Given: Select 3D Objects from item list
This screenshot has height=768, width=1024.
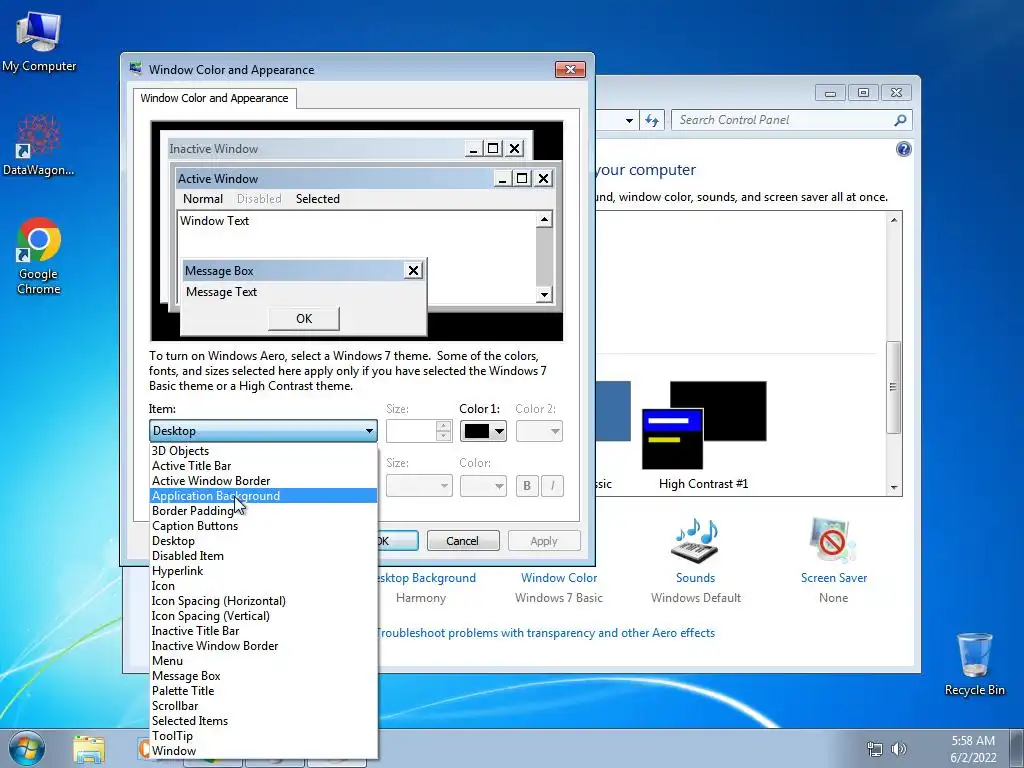Looking at the screenshot, I should coord(263,451).
